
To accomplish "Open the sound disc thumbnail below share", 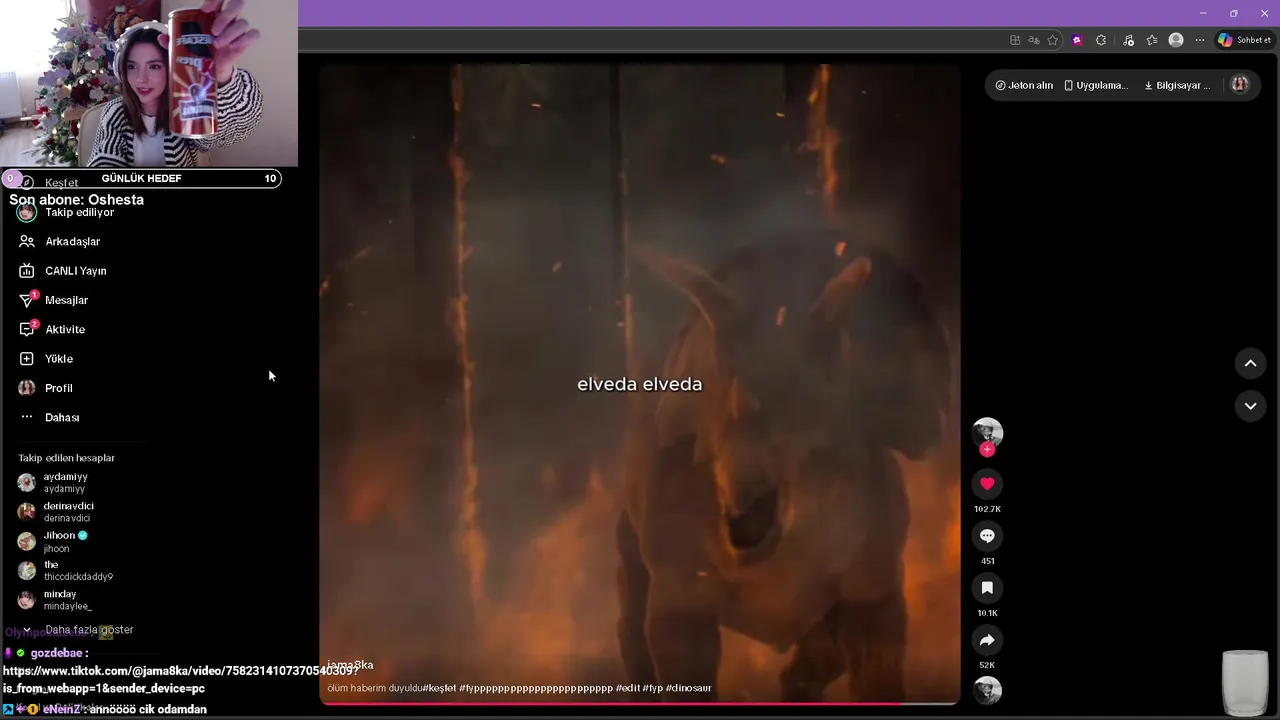I will [987, 690].
